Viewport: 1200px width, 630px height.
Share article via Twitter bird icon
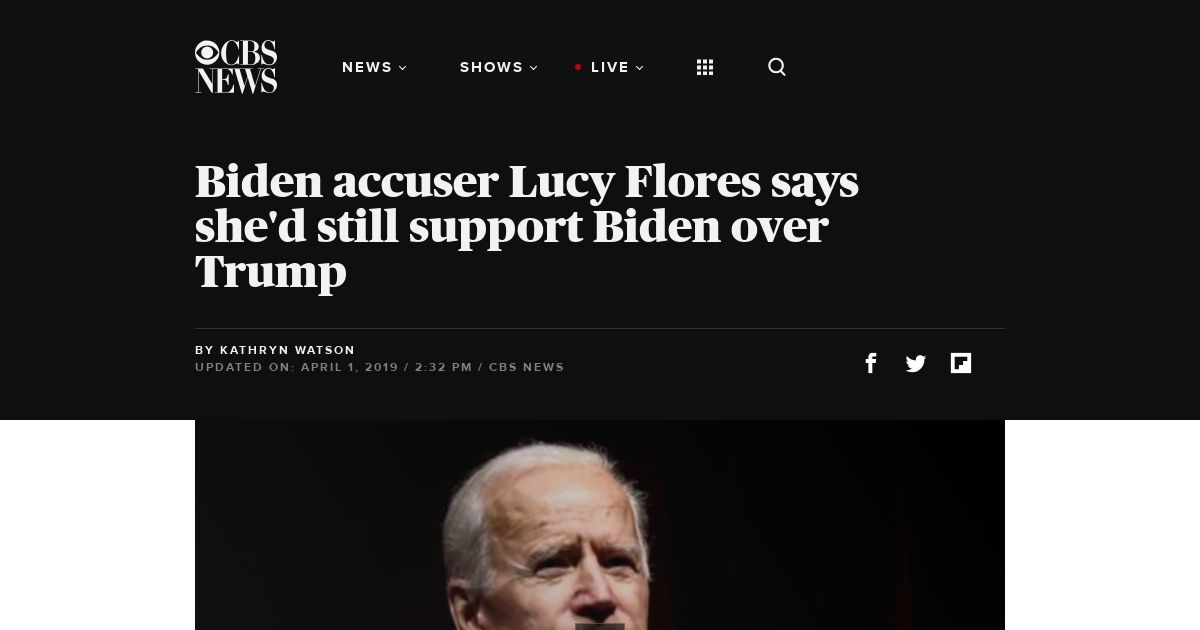(916, 364)
